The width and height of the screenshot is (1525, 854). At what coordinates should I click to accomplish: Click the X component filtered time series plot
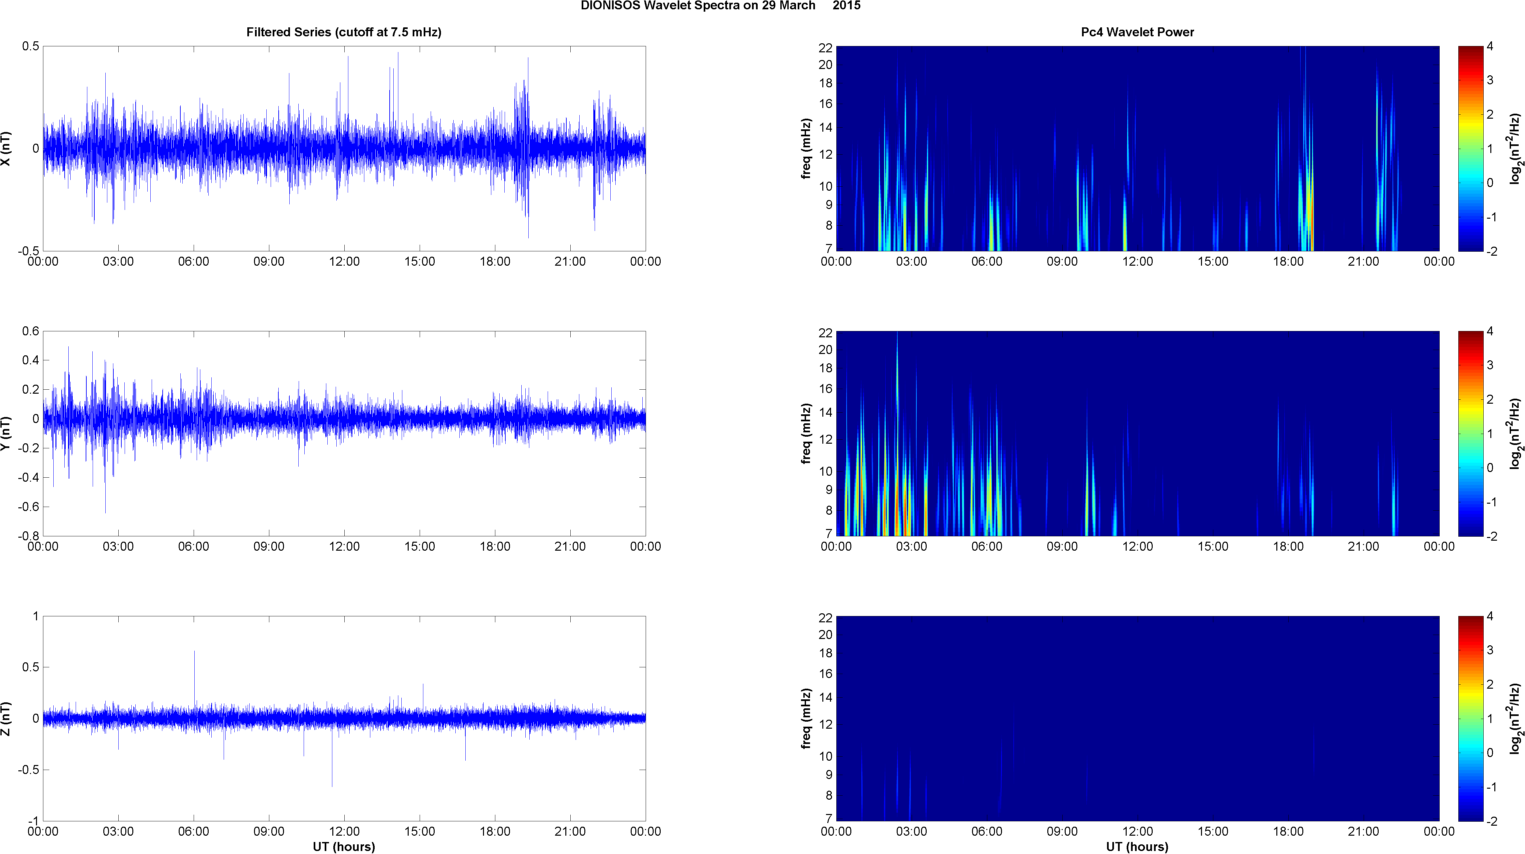tap(344, 148)
